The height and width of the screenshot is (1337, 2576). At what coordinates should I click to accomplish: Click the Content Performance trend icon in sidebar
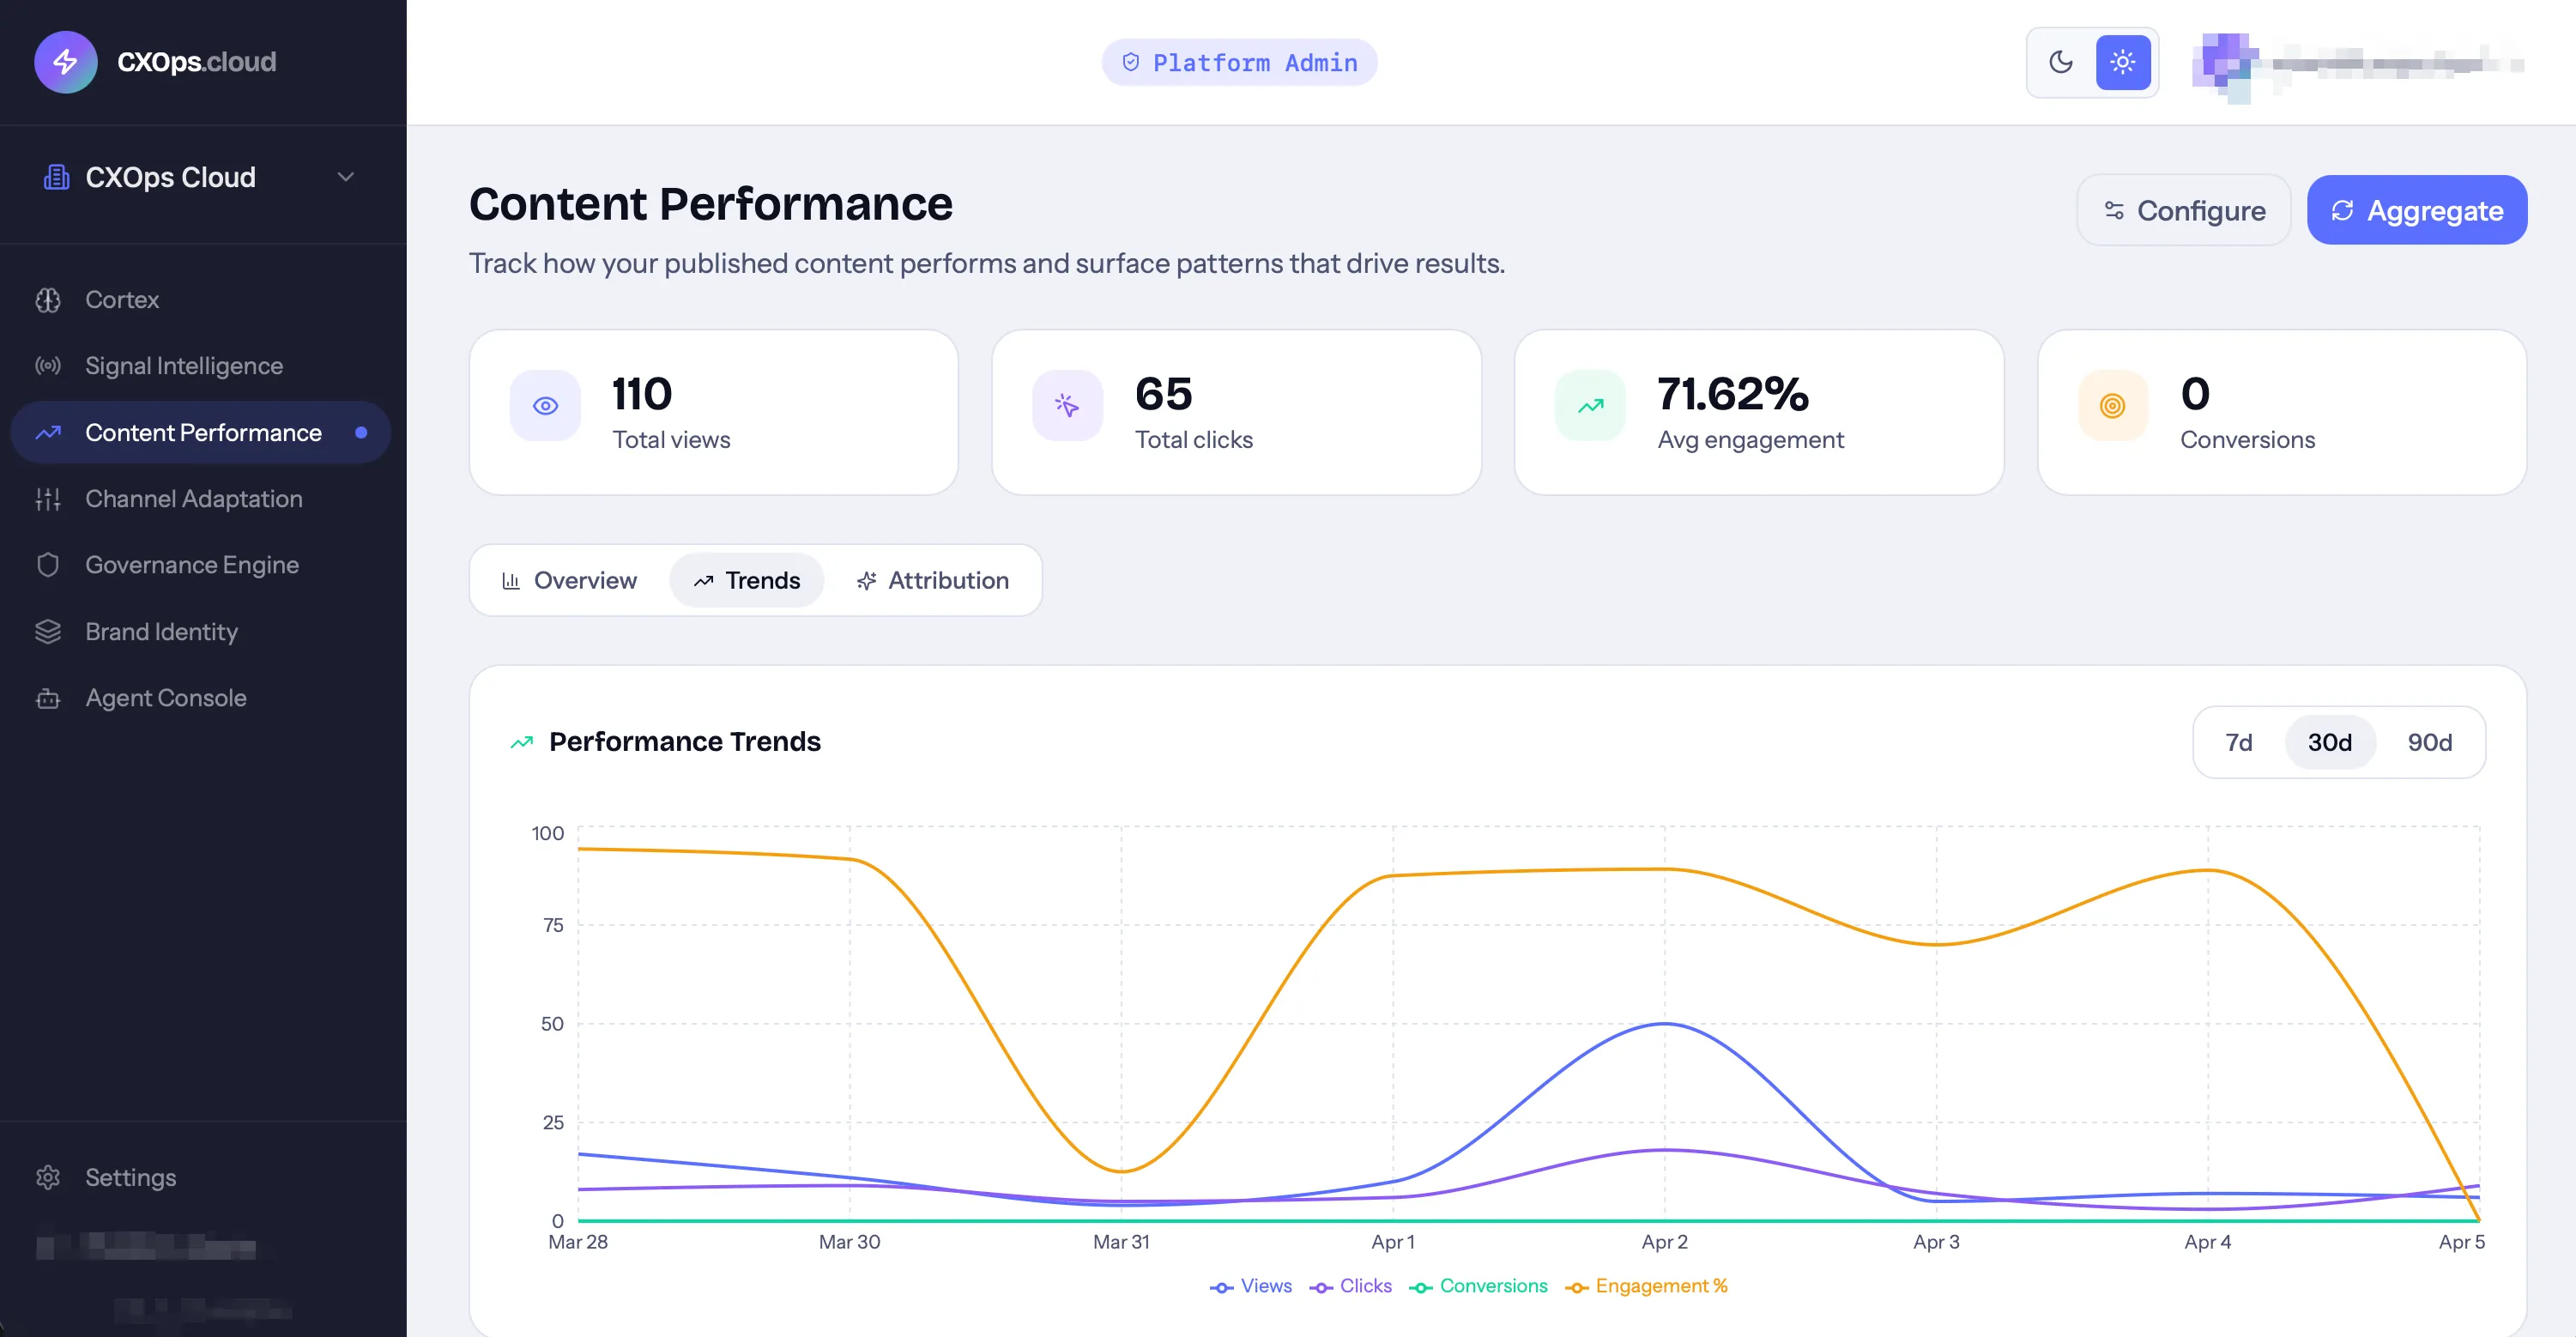48,433
